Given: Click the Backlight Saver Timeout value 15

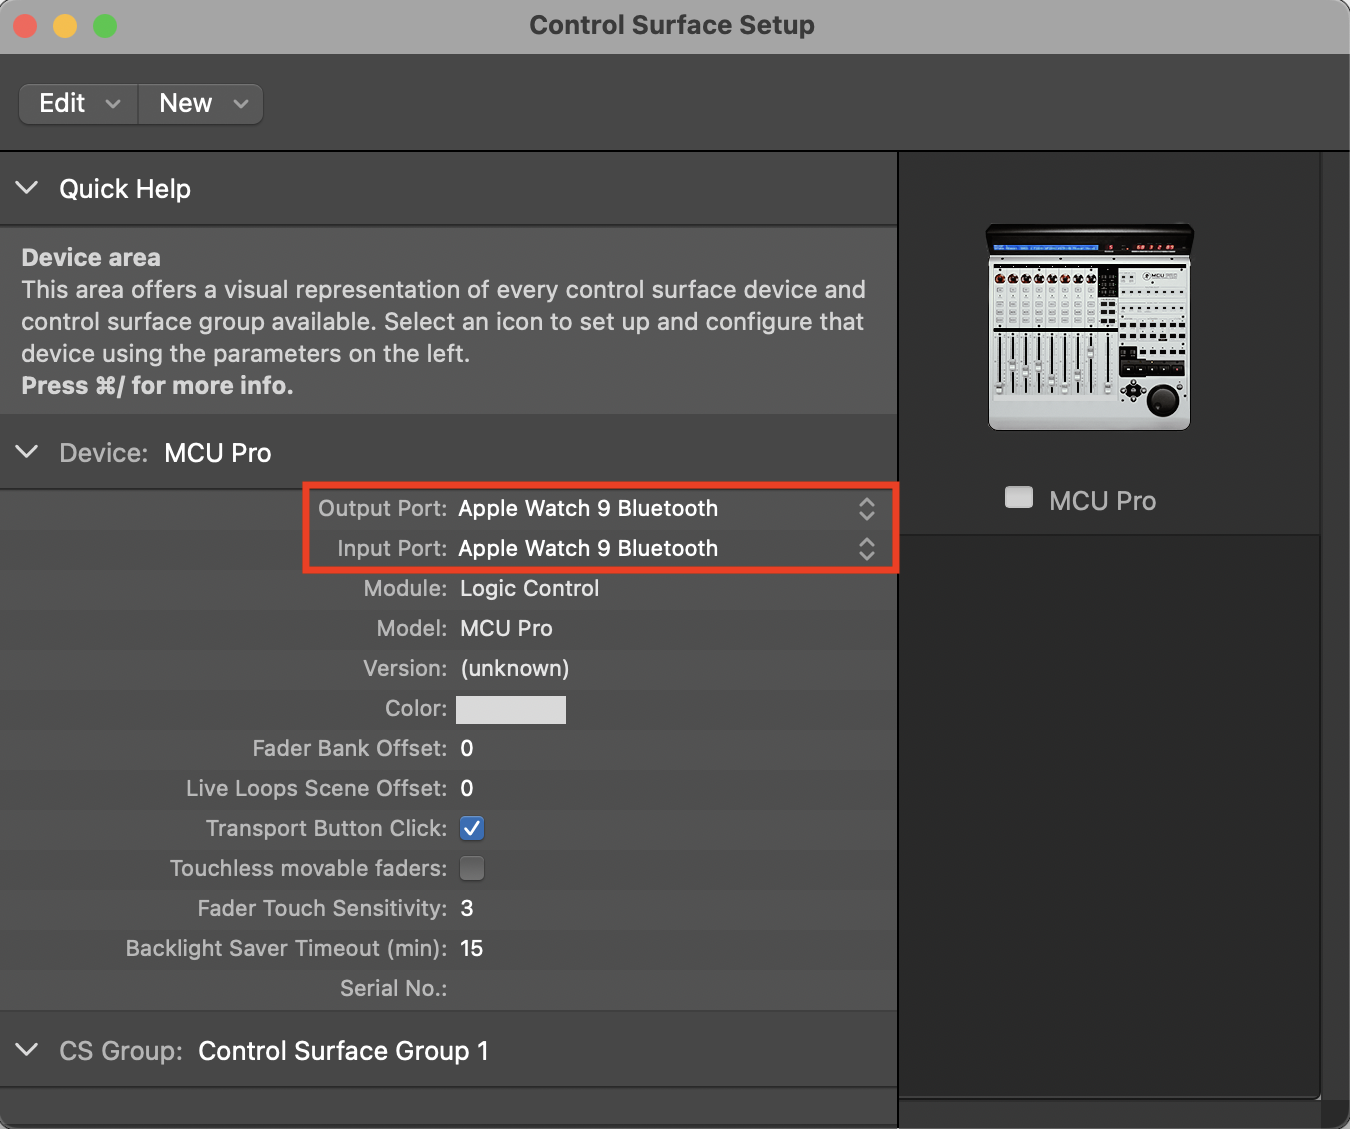Looking at the screenshot, I should coord(472,948).
